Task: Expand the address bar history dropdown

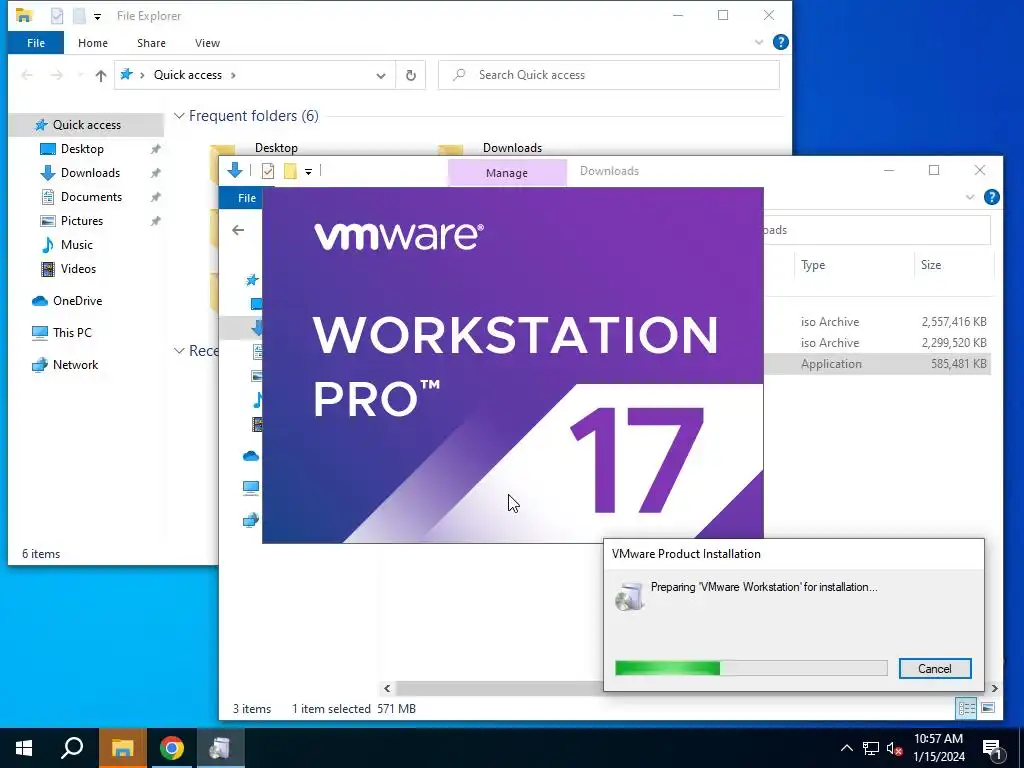Action: click(381, 75)
